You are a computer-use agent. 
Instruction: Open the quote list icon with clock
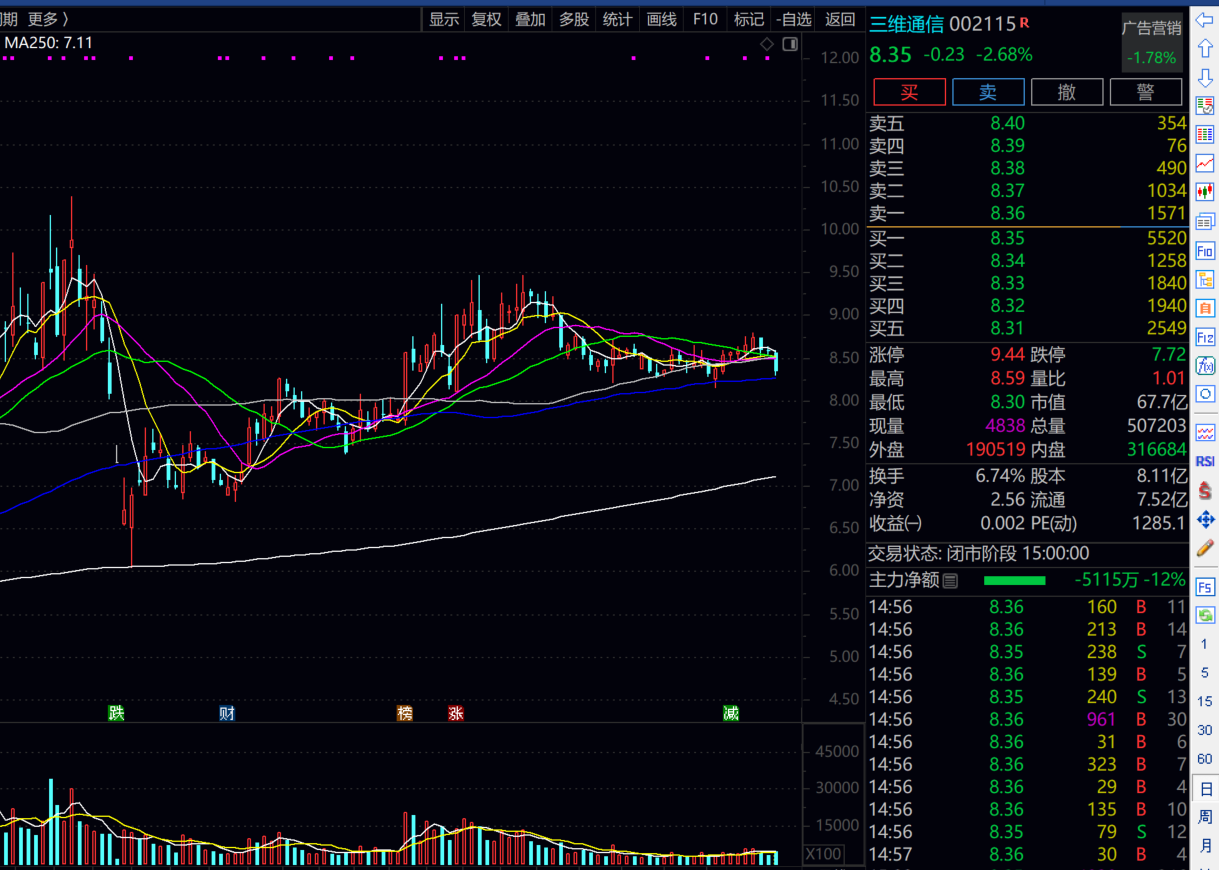(x=1205, y=104)
